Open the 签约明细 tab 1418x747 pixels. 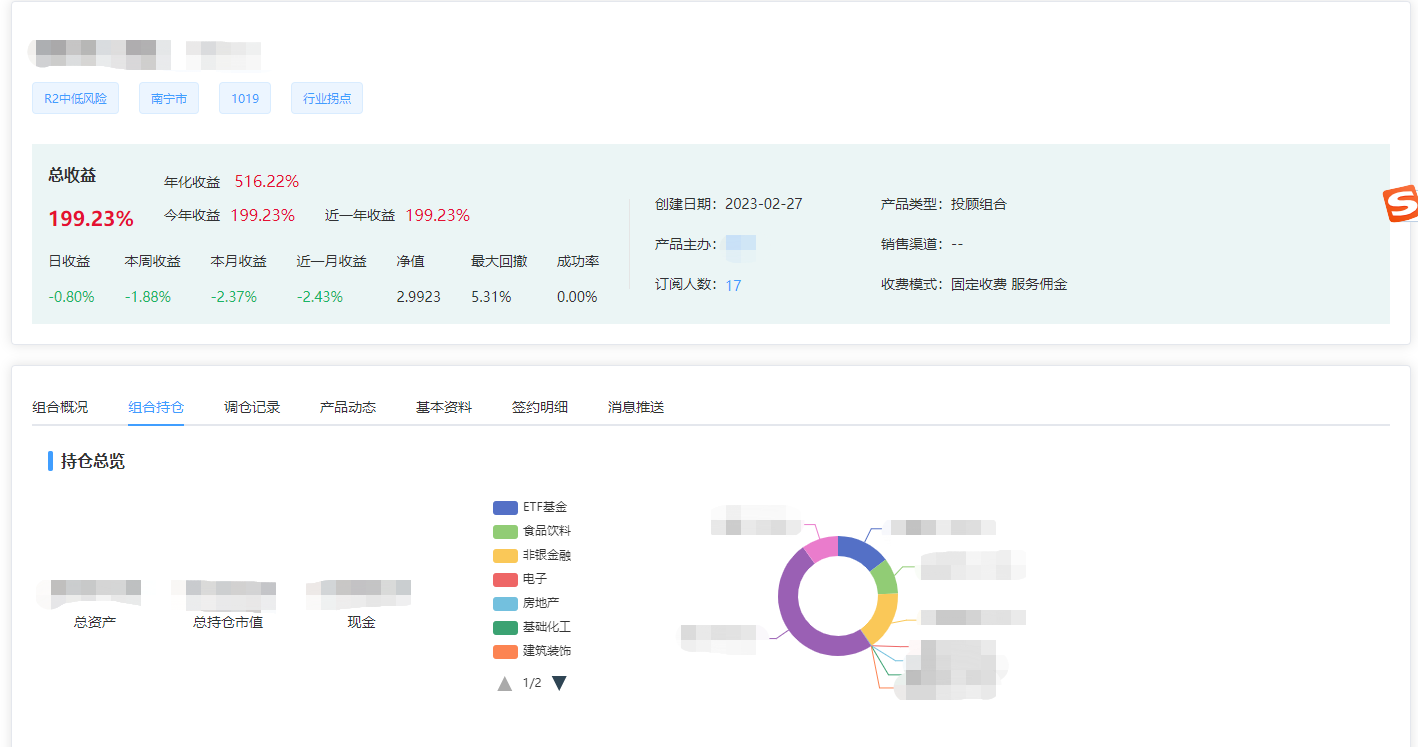[540, 407]
